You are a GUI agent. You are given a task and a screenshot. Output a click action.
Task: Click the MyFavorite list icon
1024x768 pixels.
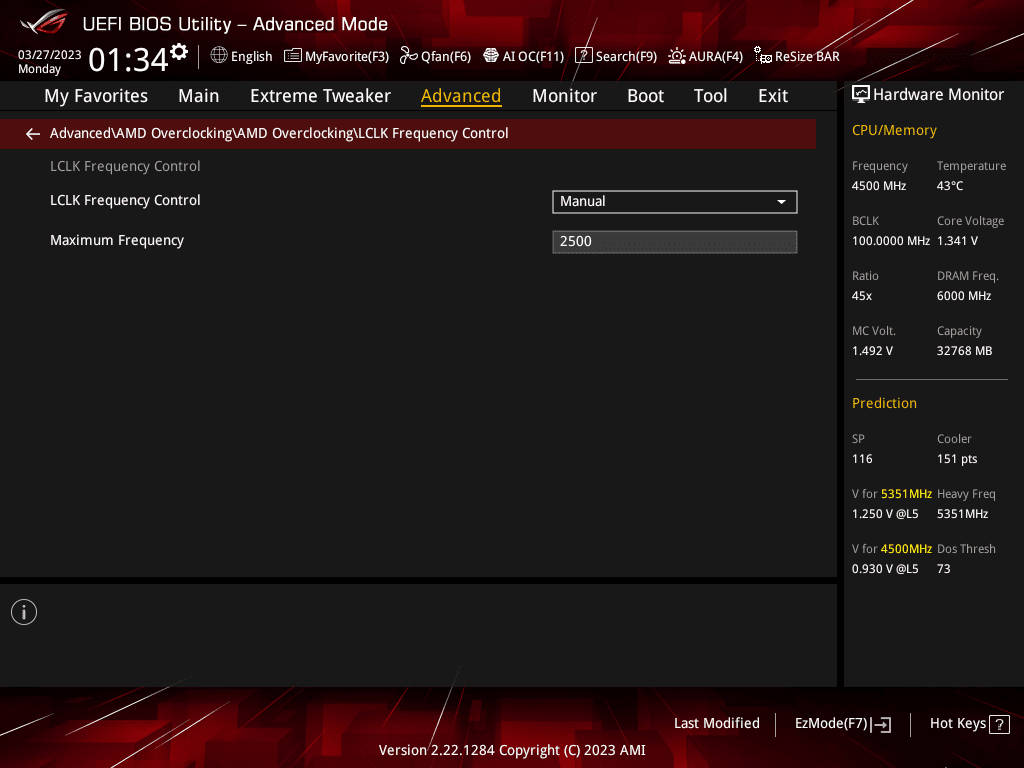pos(293,56)
